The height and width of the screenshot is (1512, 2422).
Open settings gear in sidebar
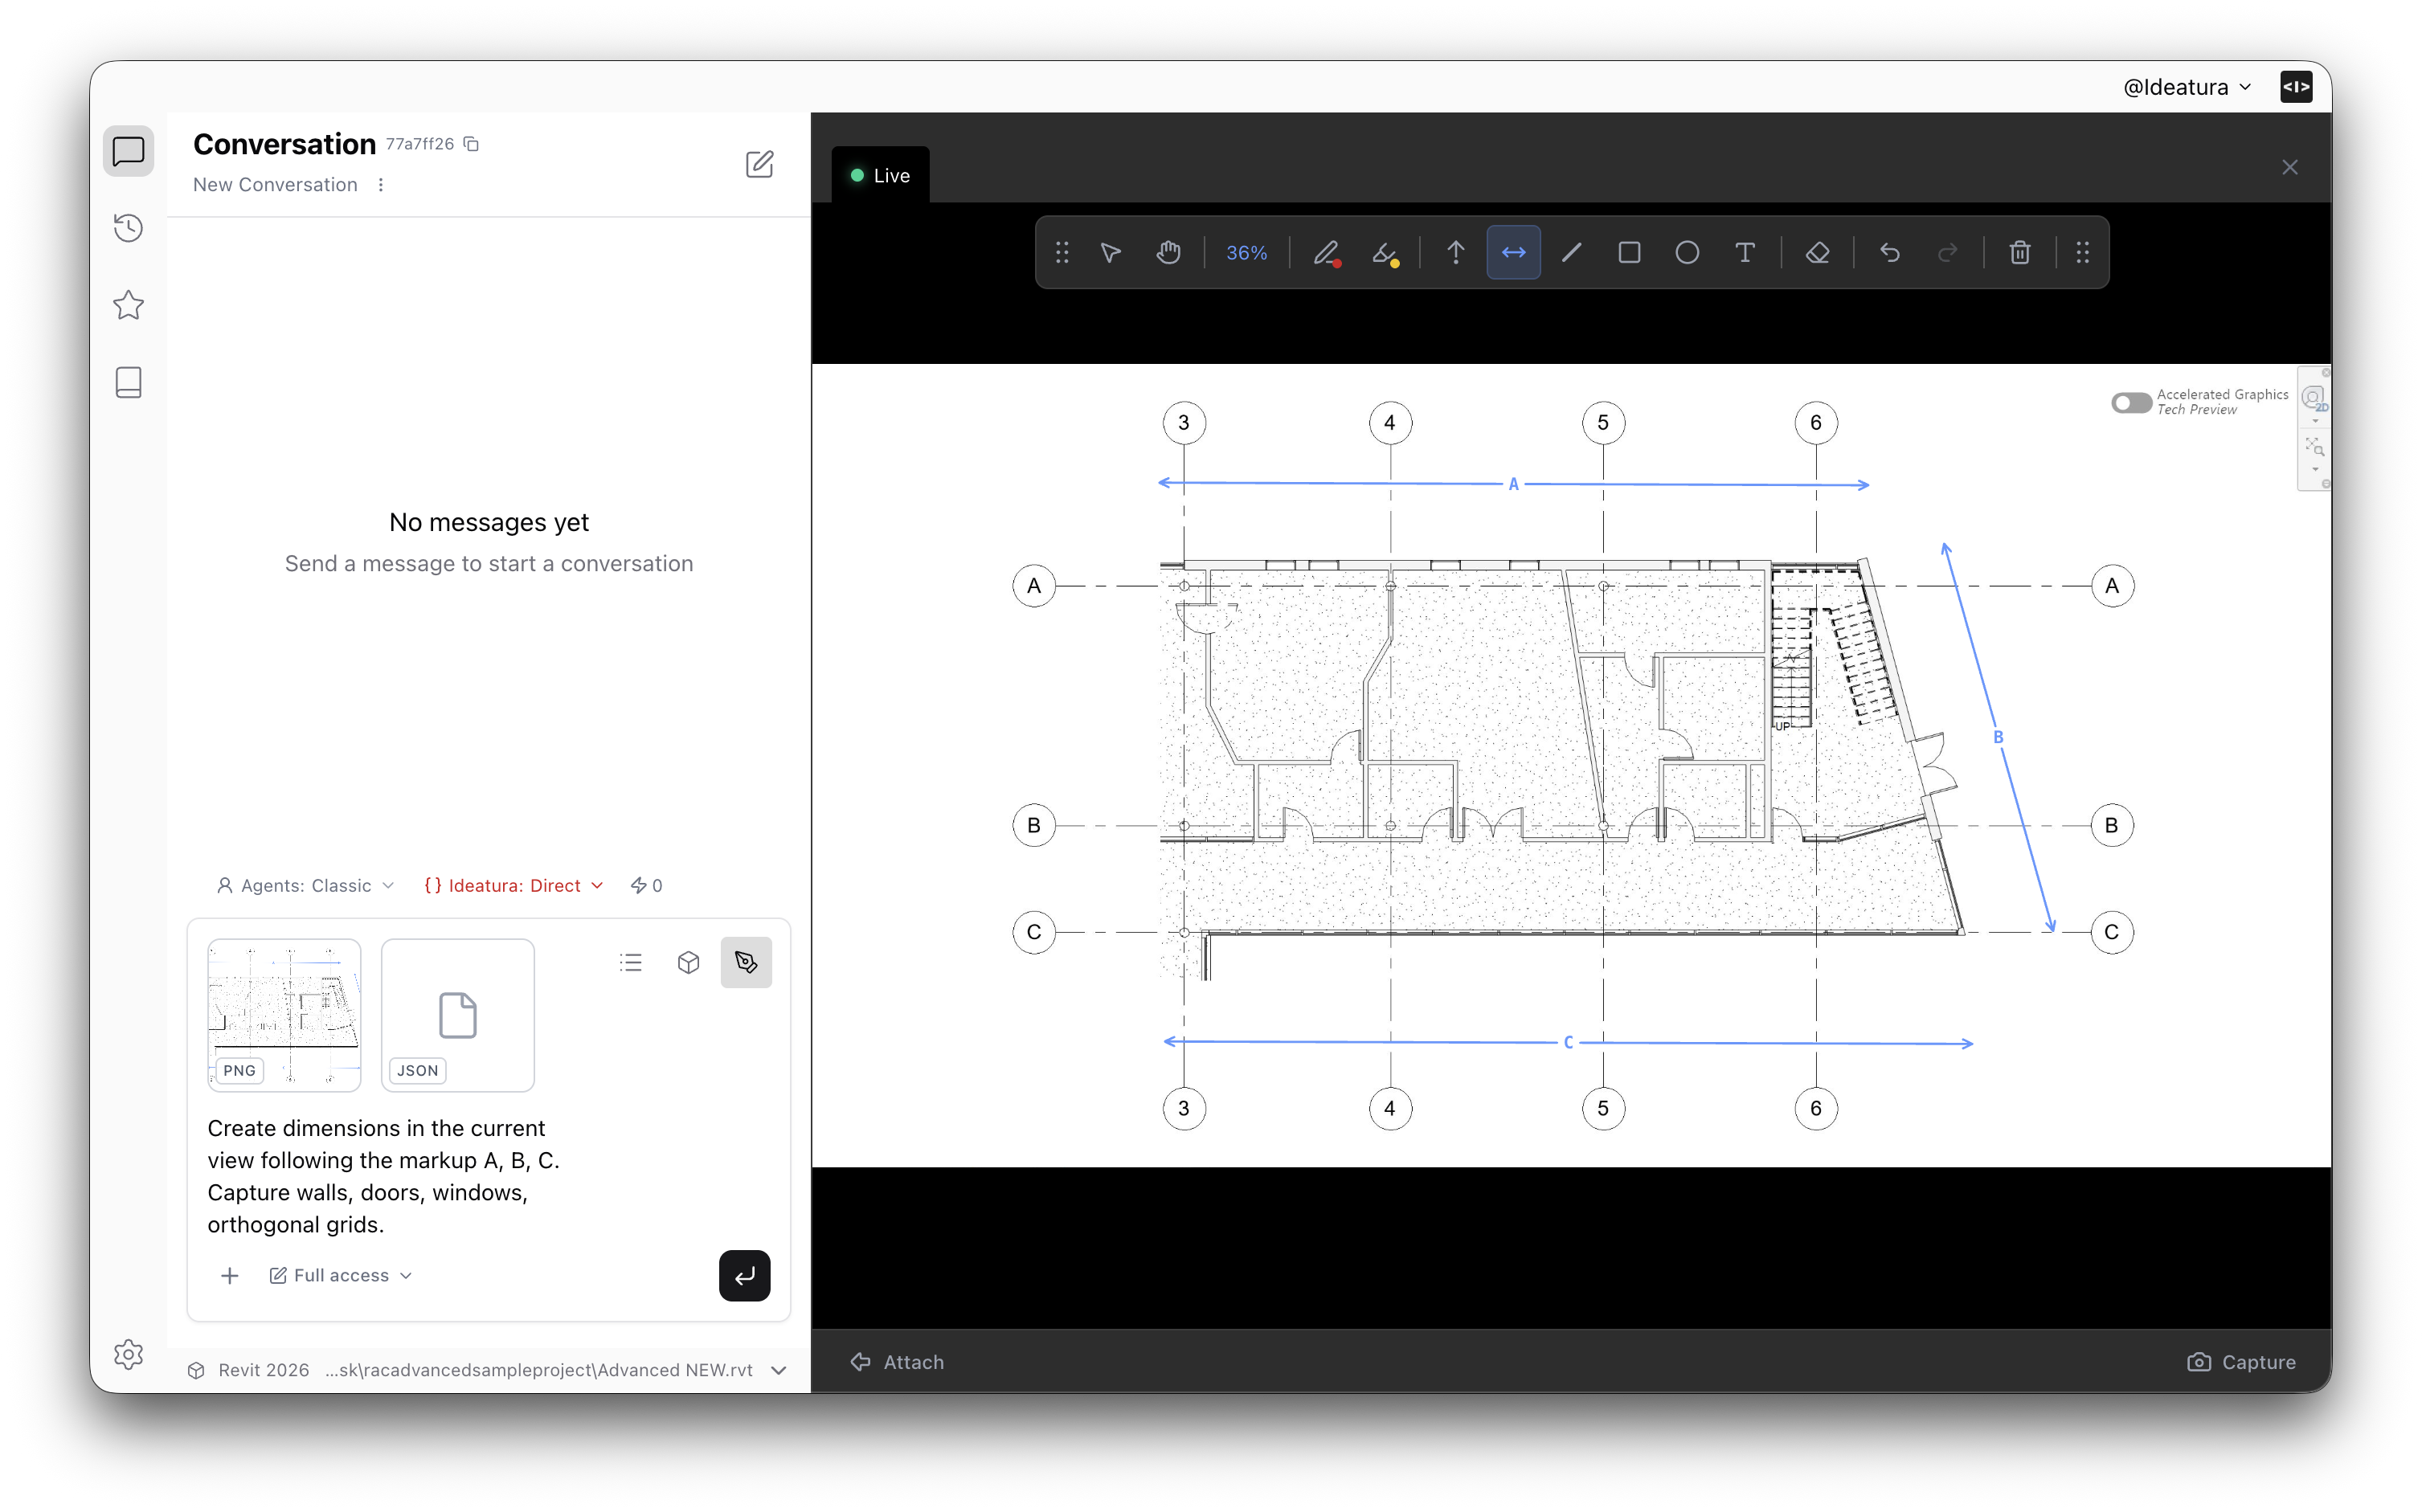coord(128,1354)
